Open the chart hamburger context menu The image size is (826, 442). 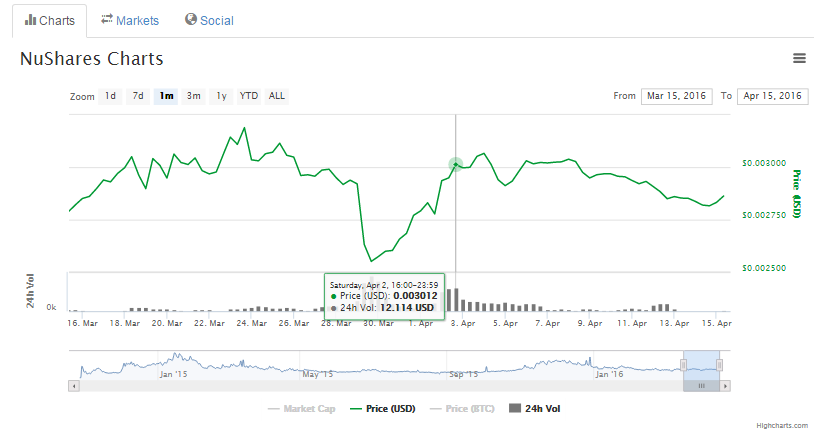(x=799, y=58)
